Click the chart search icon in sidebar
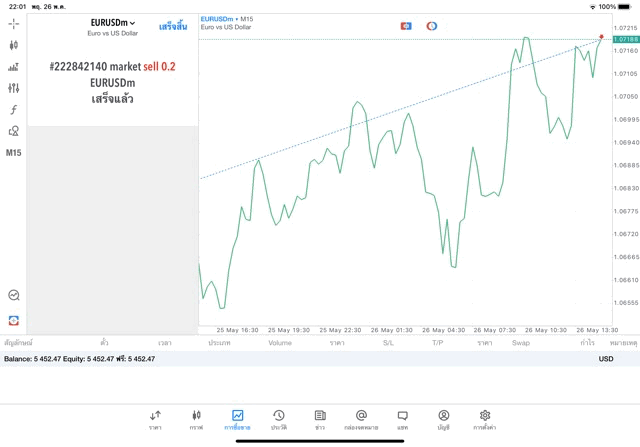Image resolution: width=640 pixels, height=447 pixels. 14,295
